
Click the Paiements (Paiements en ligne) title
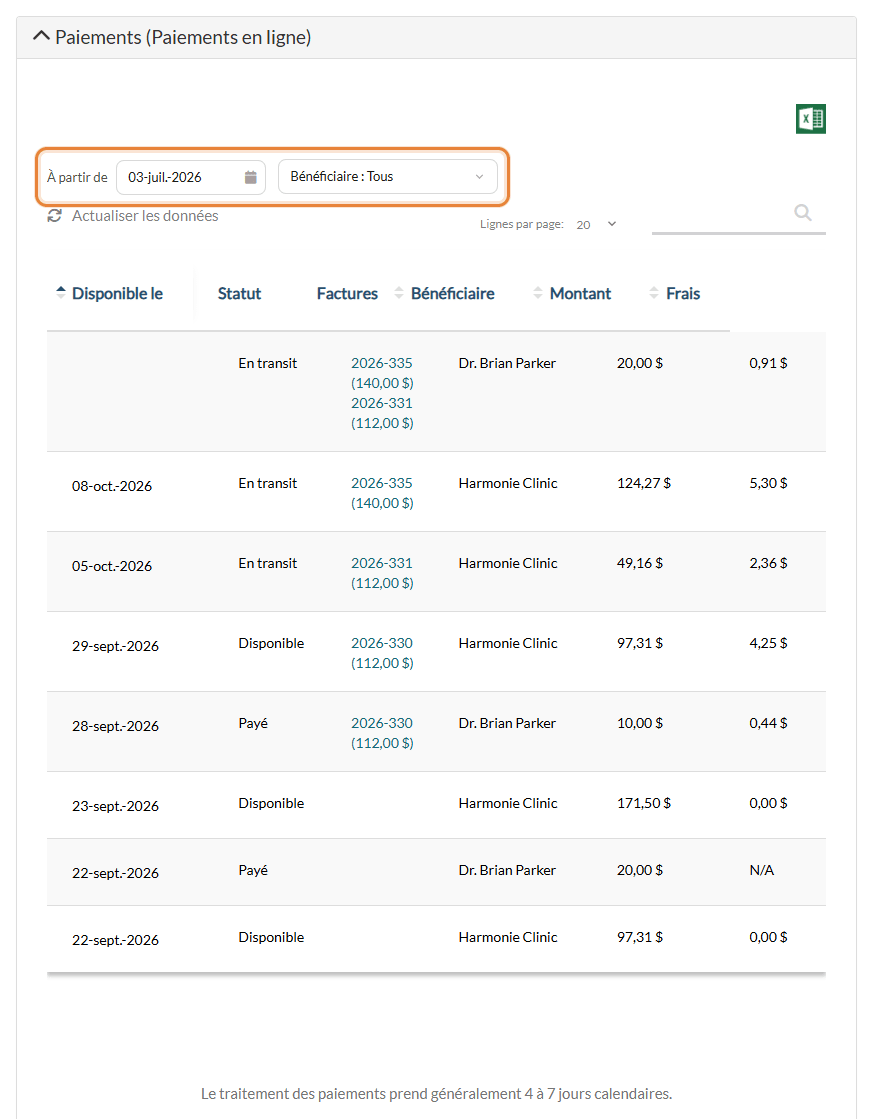pos(183,37)
